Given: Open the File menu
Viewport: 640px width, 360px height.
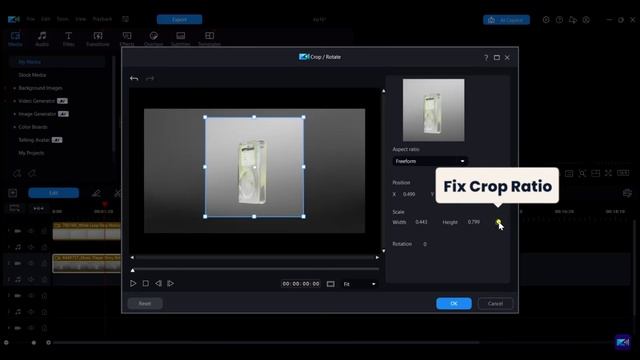Looking at the screenshot, I should click(31, 19).
